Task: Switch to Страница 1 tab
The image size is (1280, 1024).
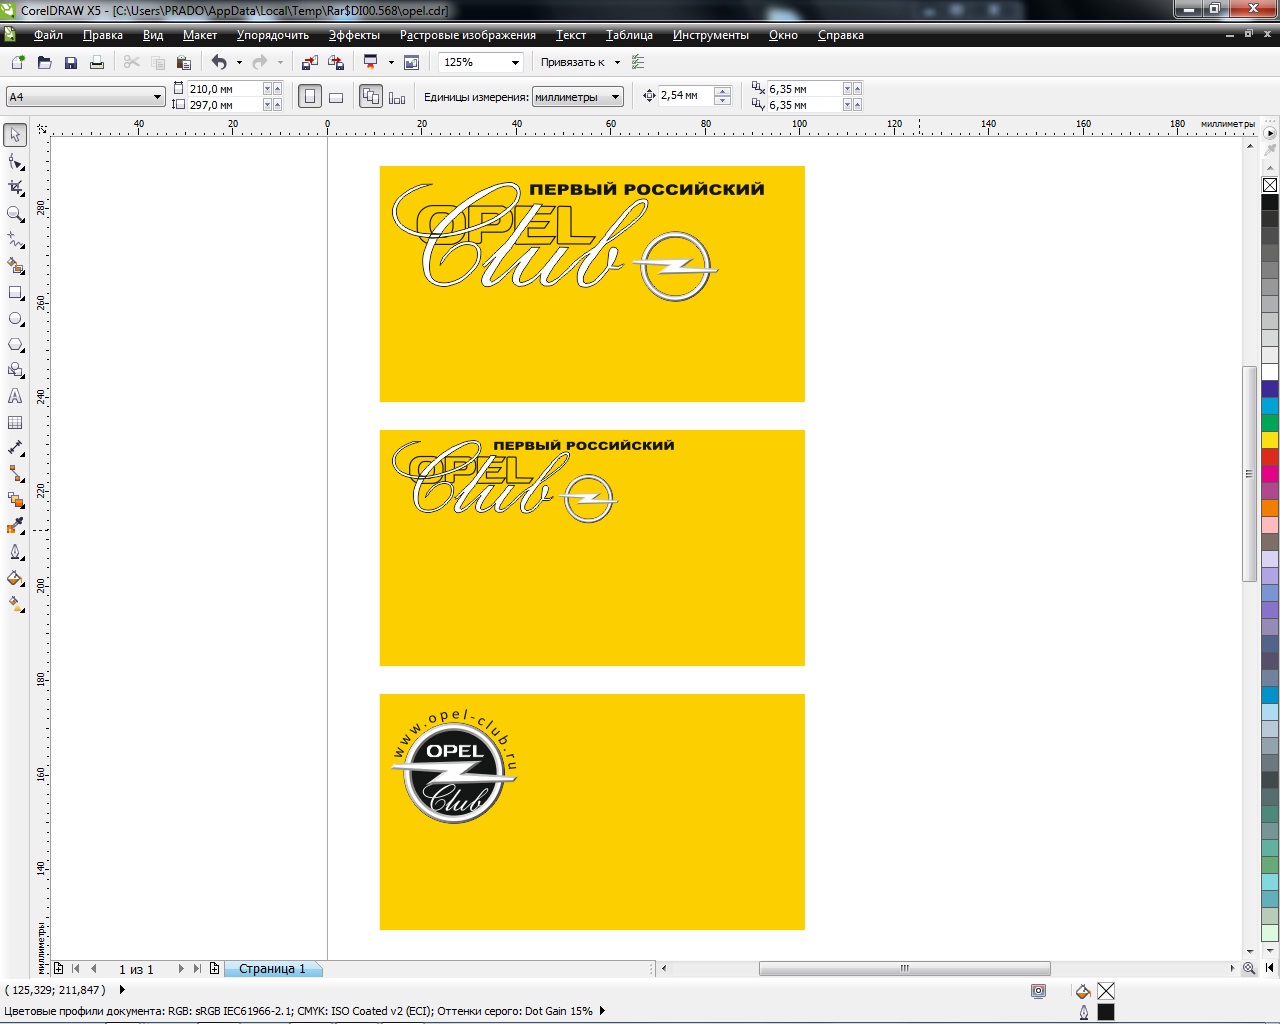Action: (272, 968)
